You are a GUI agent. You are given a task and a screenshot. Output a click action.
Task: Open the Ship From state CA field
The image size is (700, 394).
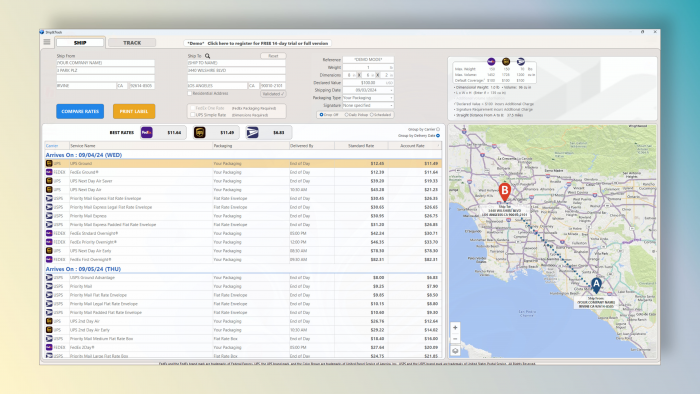[122, 86]
